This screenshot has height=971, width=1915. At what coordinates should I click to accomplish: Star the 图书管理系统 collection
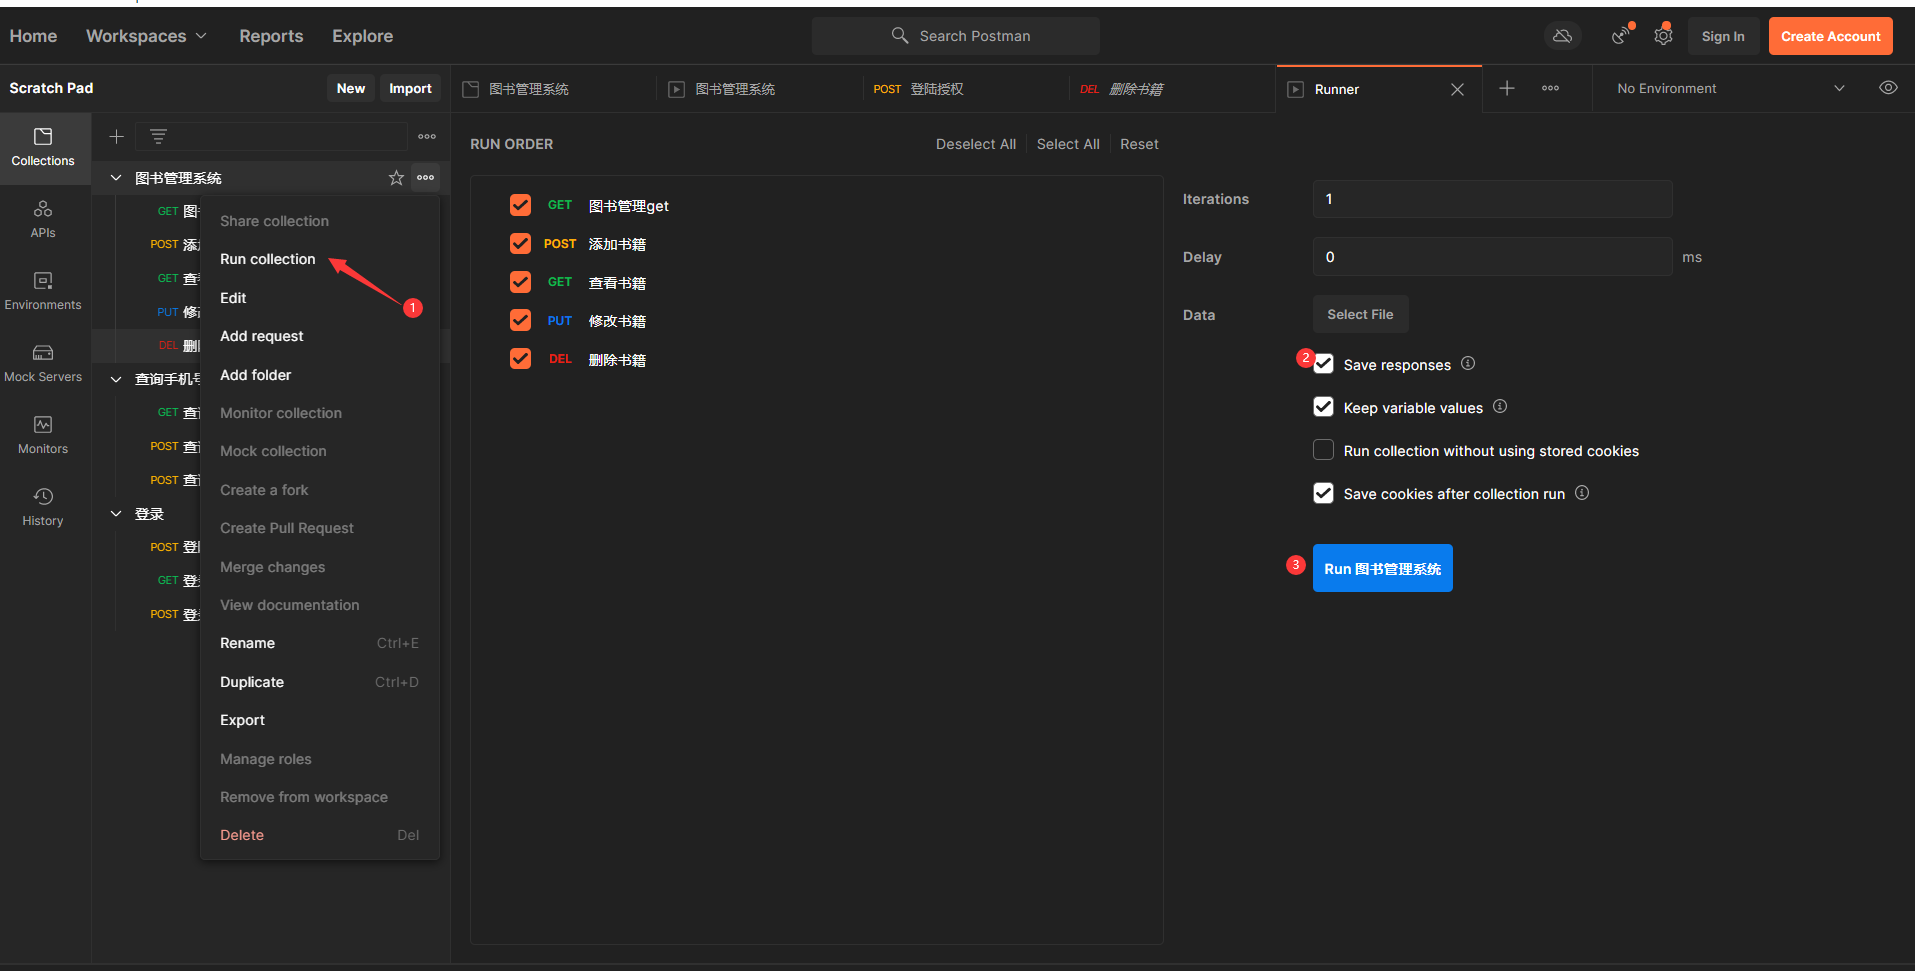coord(396,178)
